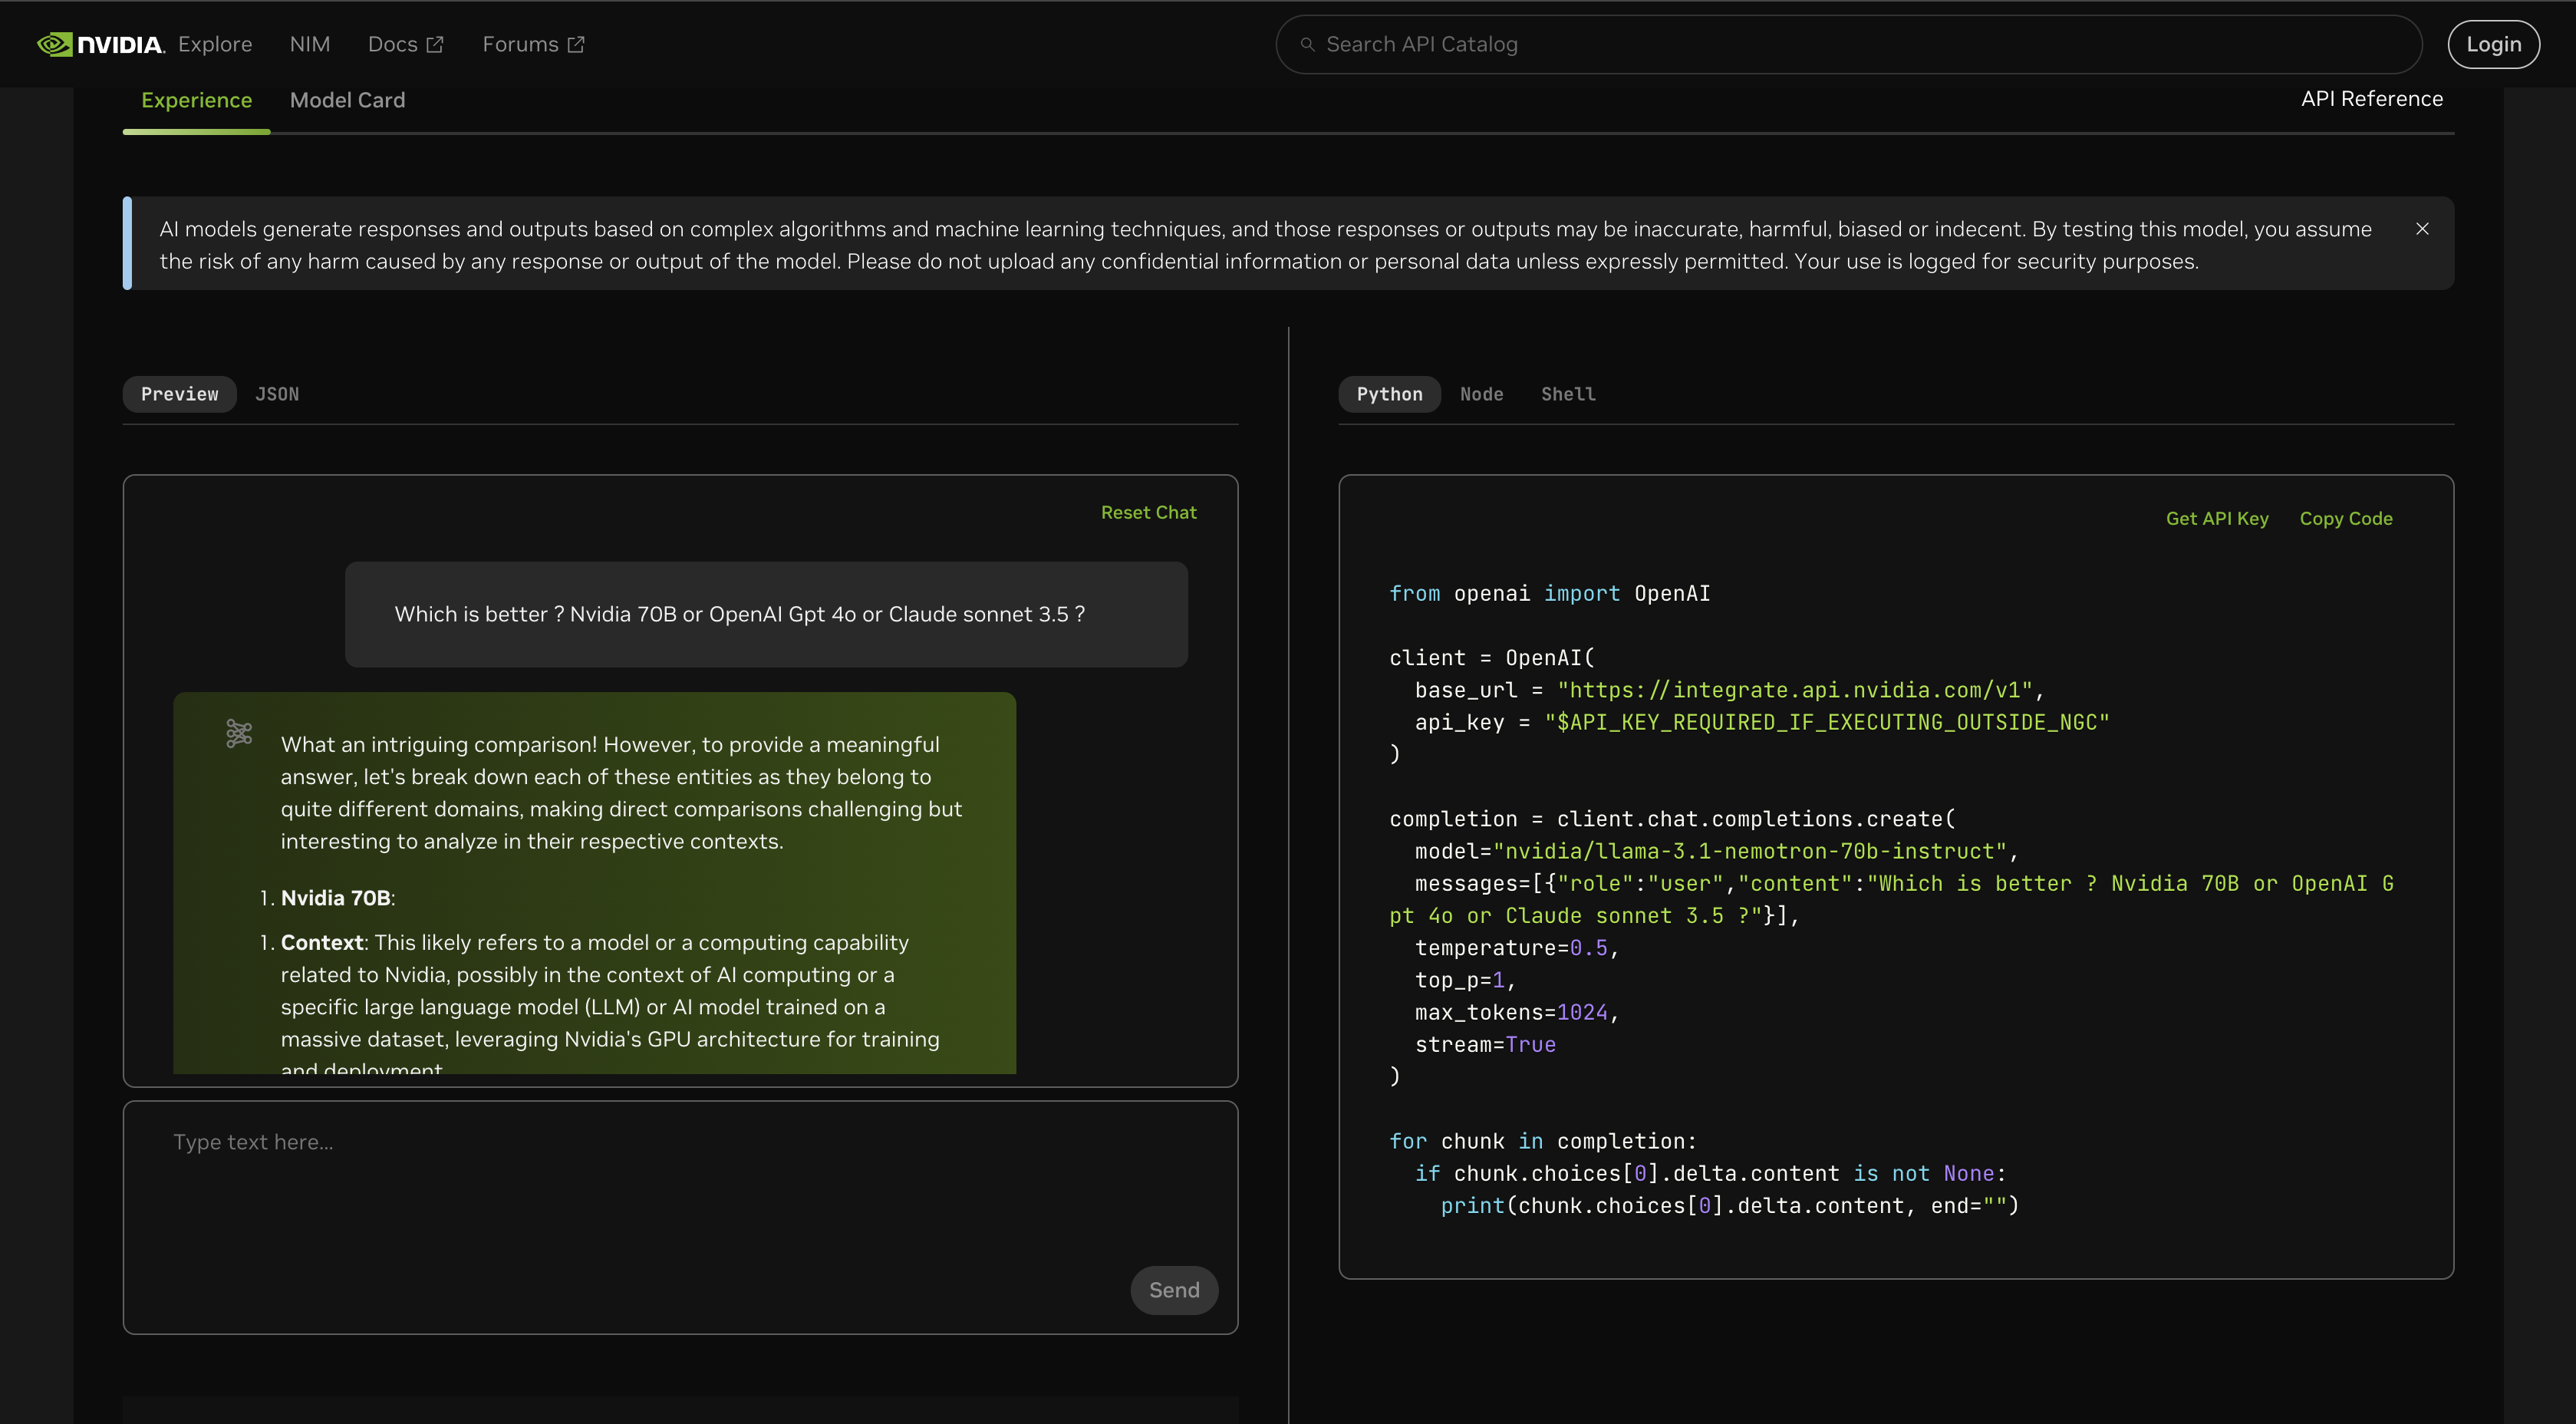Select the Python language toggle
Screen dimensions: 2576x1424
pos(1389,393)
